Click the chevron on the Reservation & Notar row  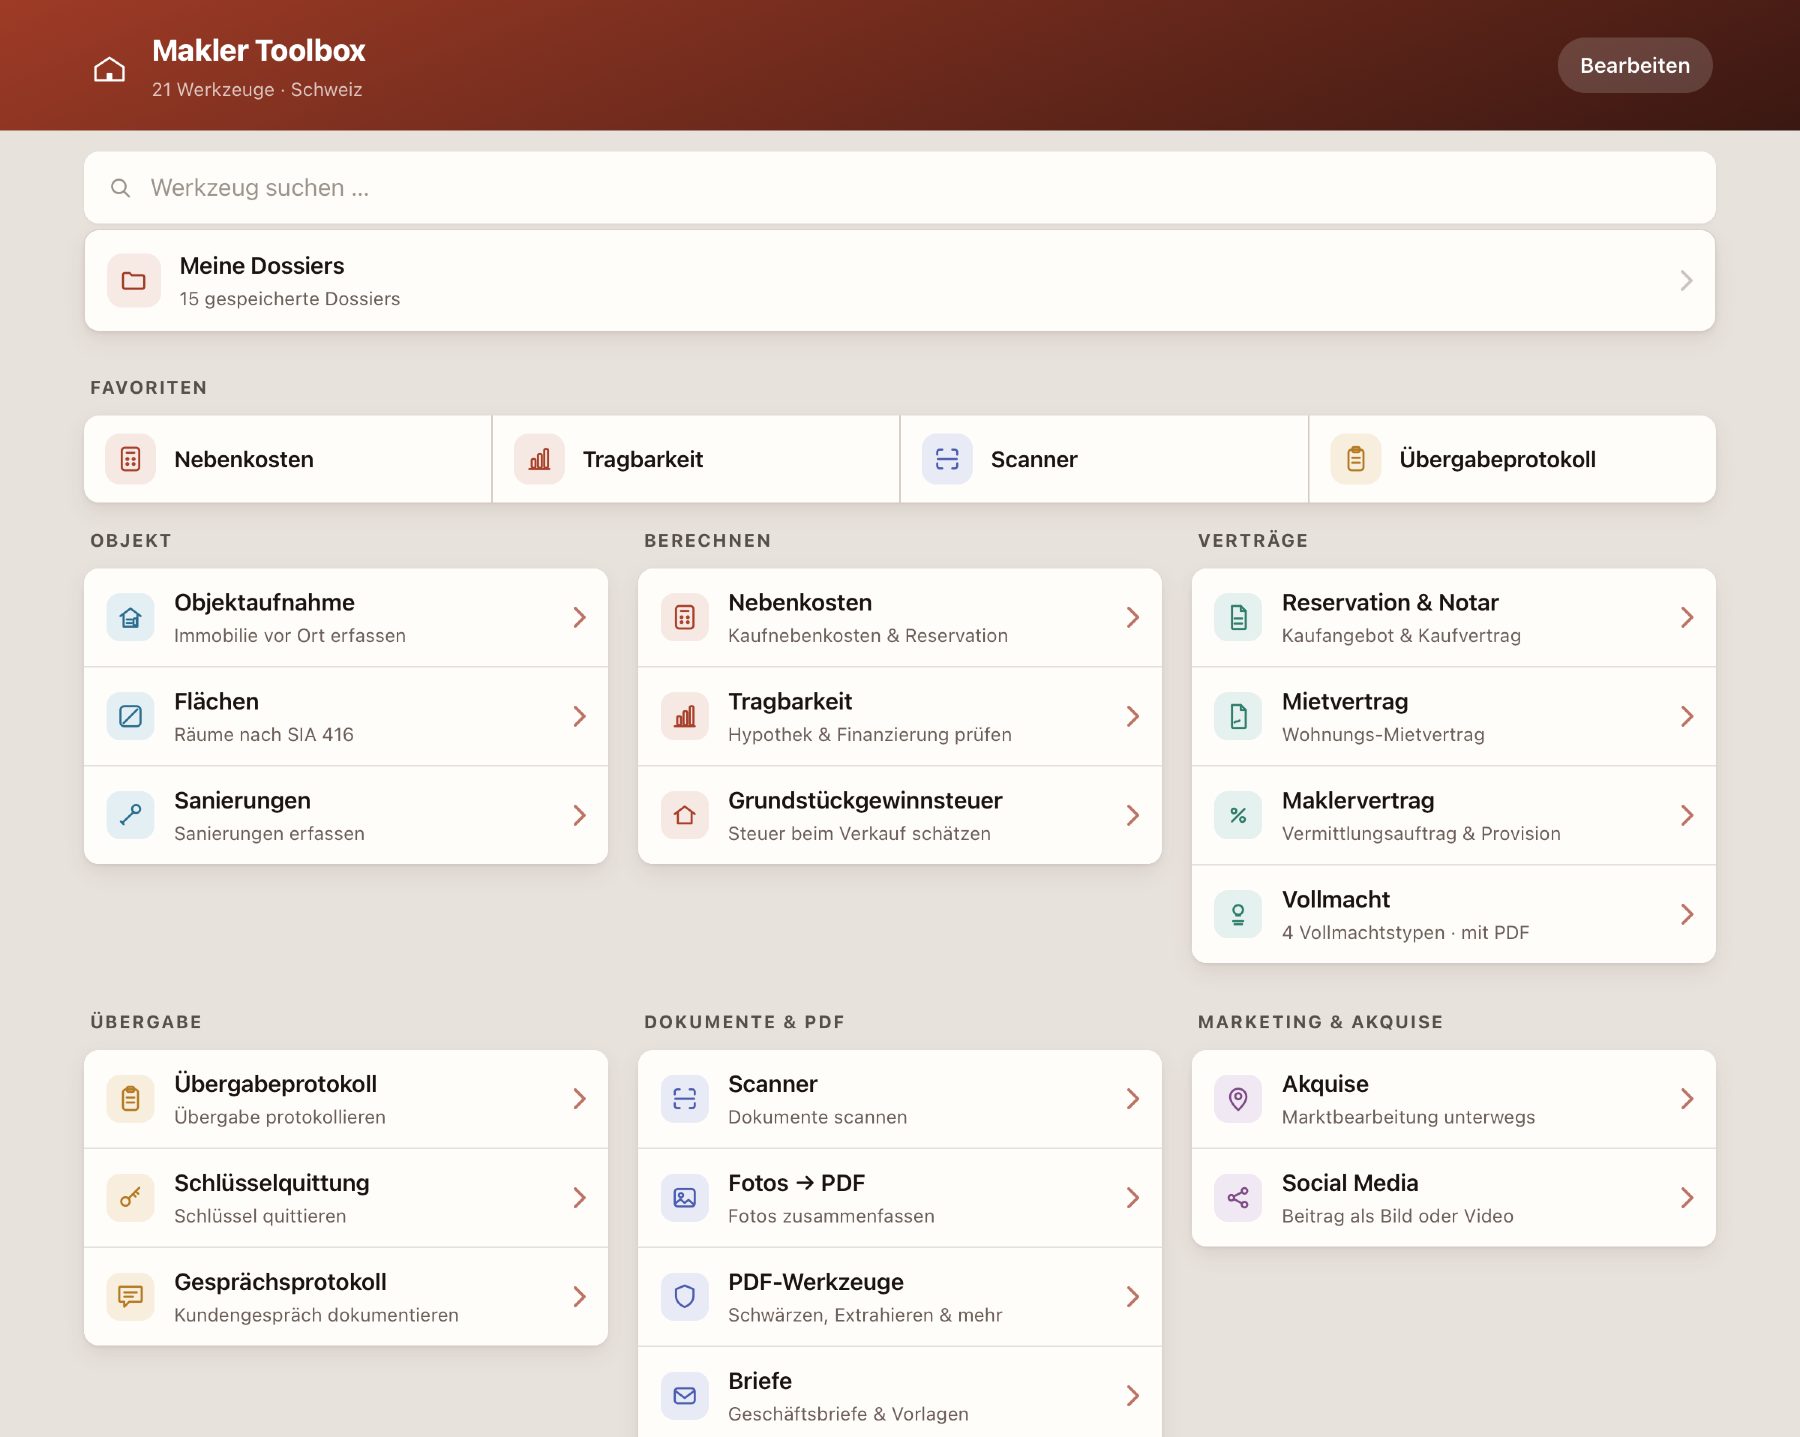tap(1687, 618)
